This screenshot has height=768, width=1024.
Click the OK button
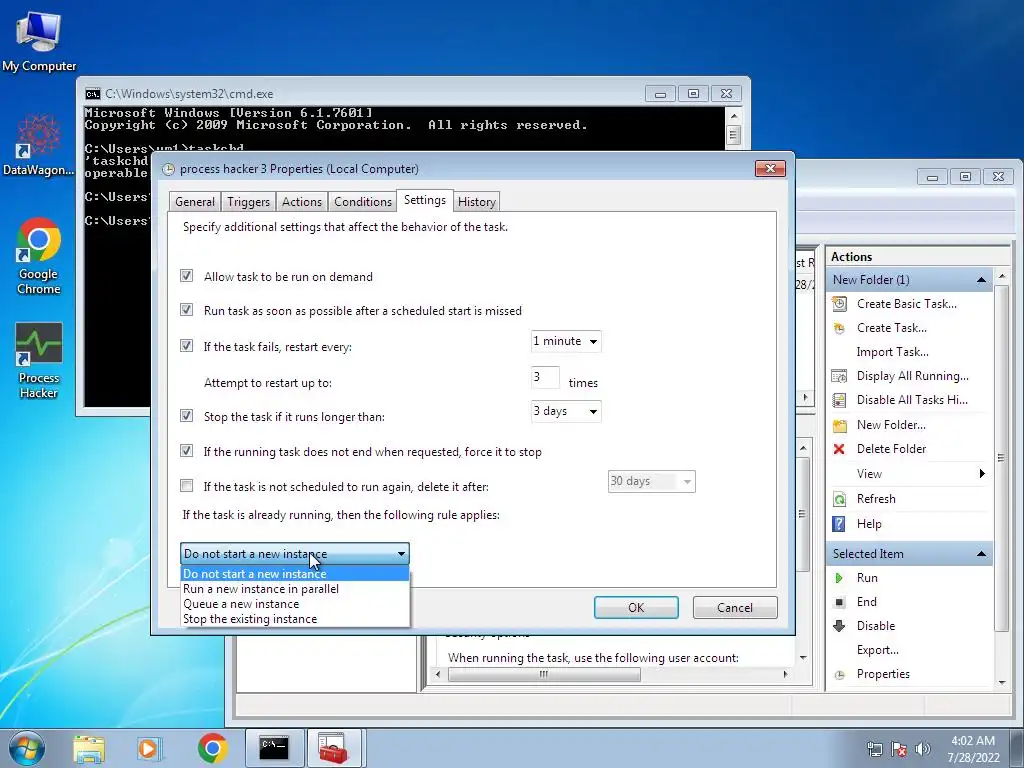(636, 607)
